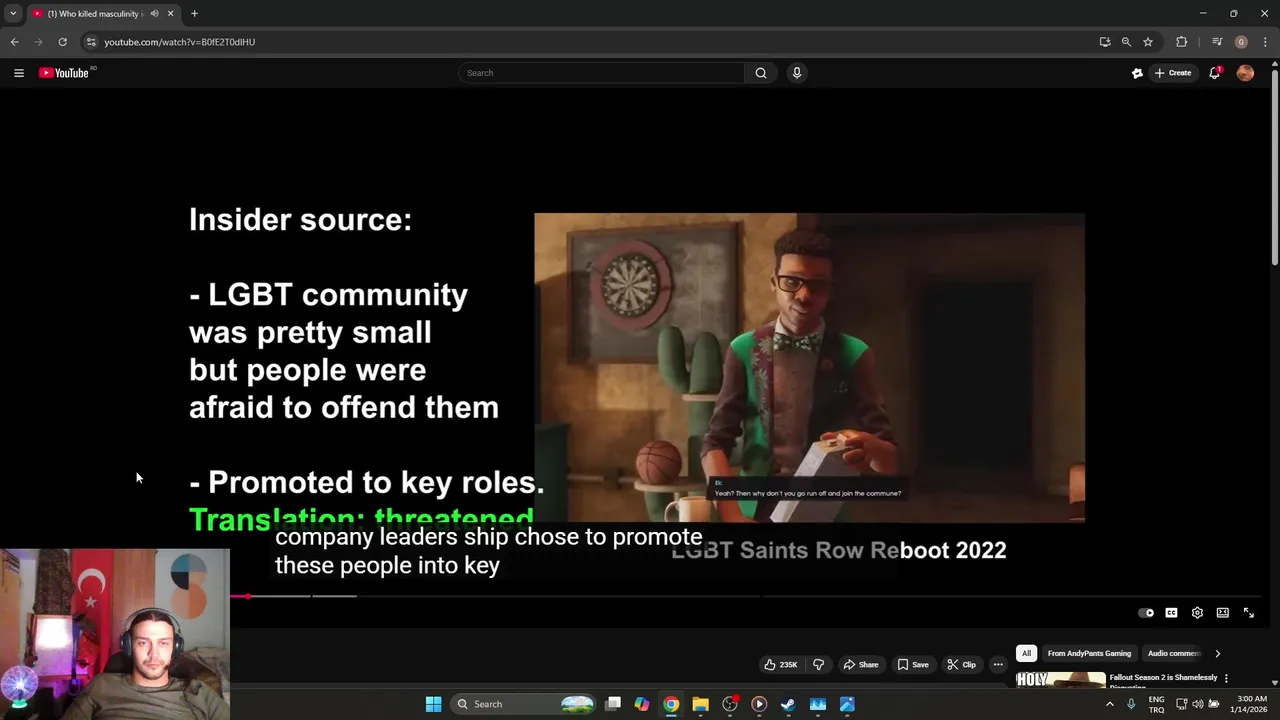Screen dimensions: 1280x720
Task: Show hidden system tray icons
Action: point(1109,704)
